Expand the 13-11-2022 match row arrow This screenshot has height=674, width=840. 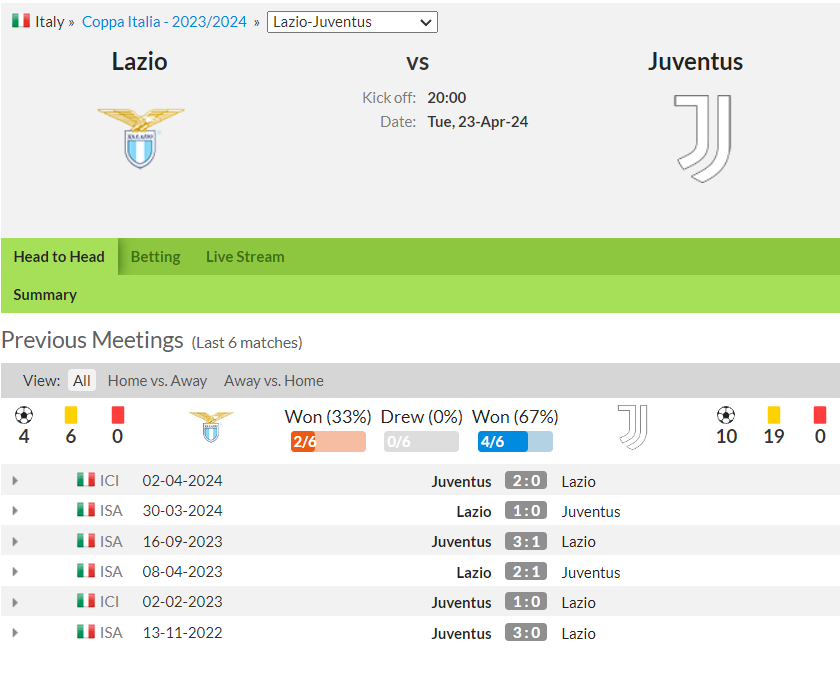pos(15,633)
